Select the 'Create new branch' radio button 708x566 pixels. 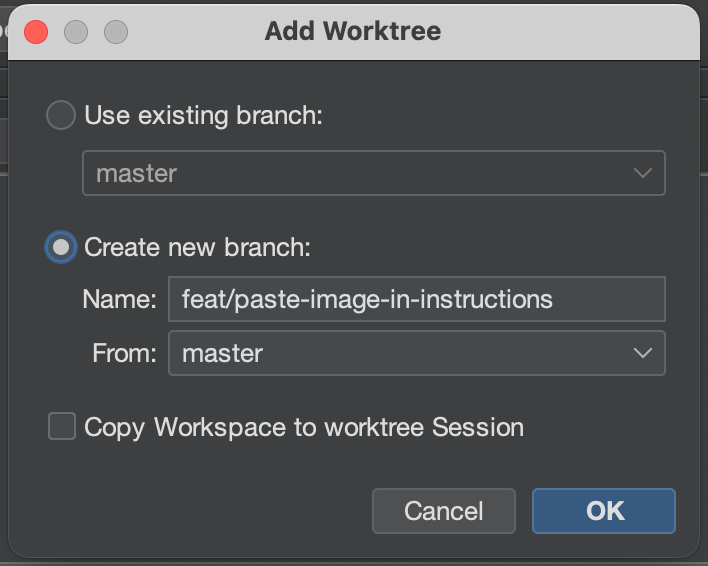[61, 247]
